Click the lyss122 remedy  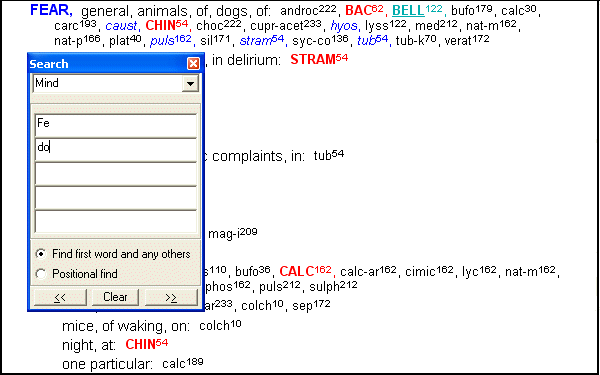(385, 26)
